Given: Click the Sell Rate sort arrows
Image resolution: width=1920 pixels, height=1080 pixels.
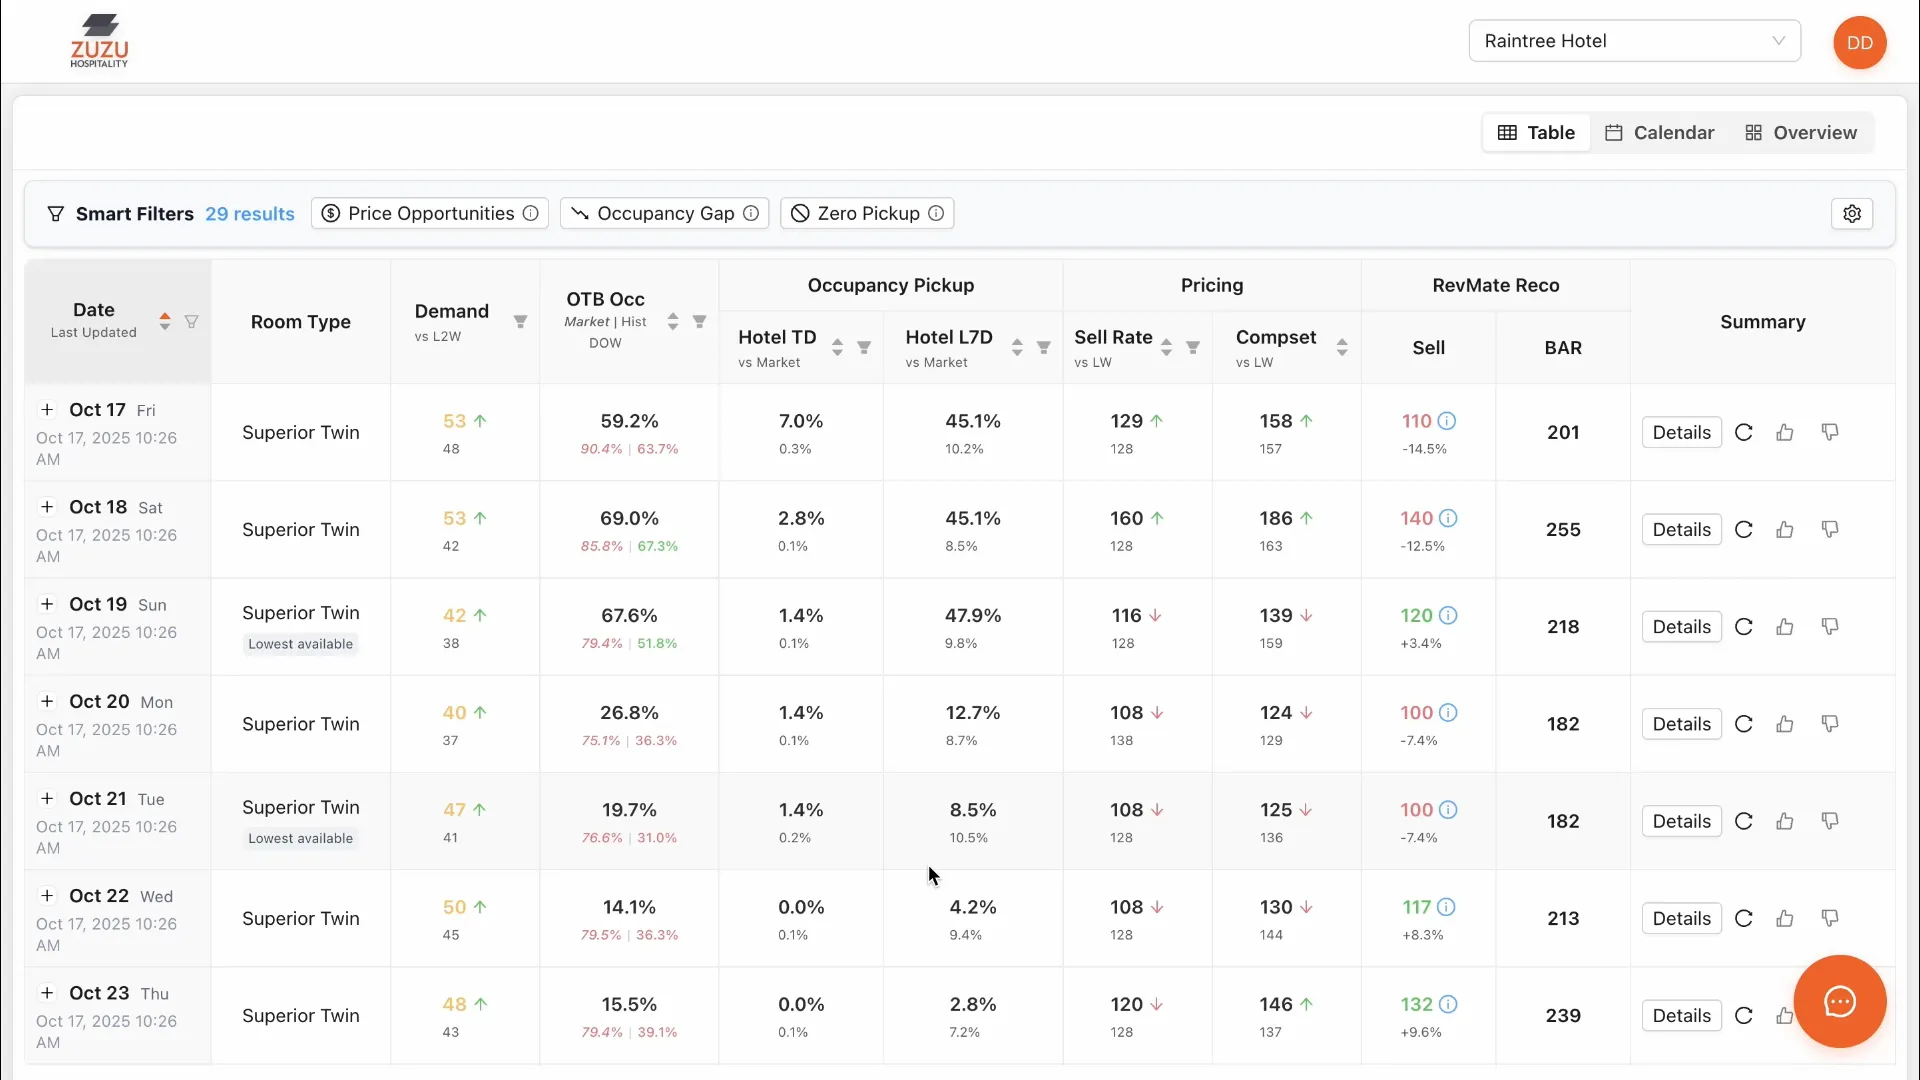Looking at the screenshot, I should [1166, 347].
